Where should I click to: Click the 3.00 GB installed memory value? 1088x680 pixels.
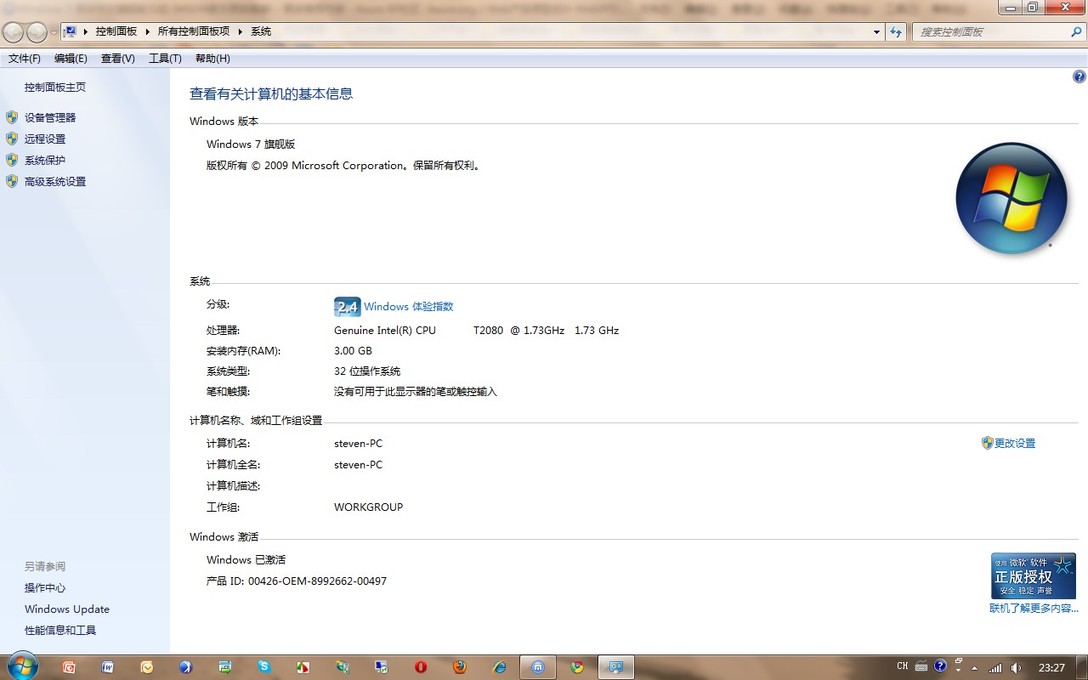click(x=353, y=351)
